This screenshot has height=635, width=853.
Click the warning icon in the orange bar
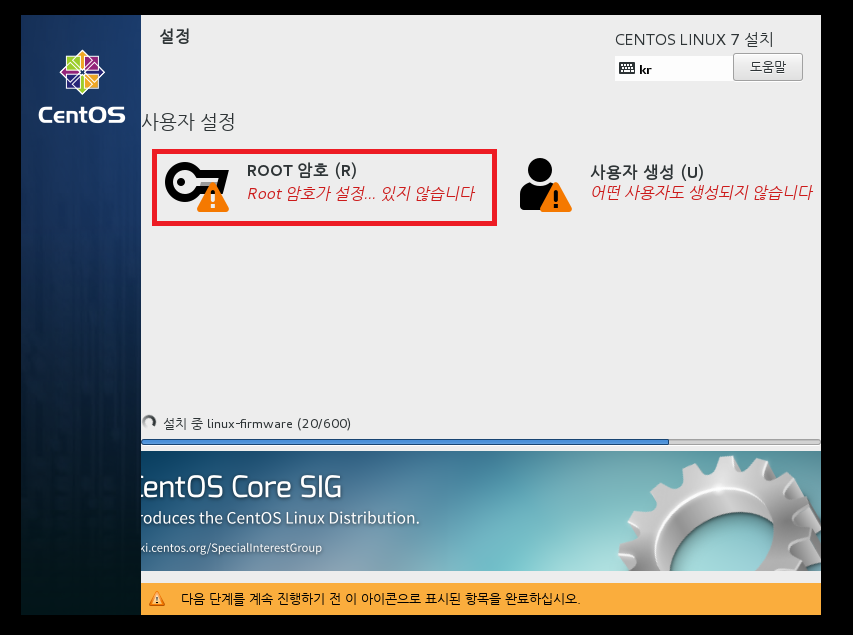point(157,599)
